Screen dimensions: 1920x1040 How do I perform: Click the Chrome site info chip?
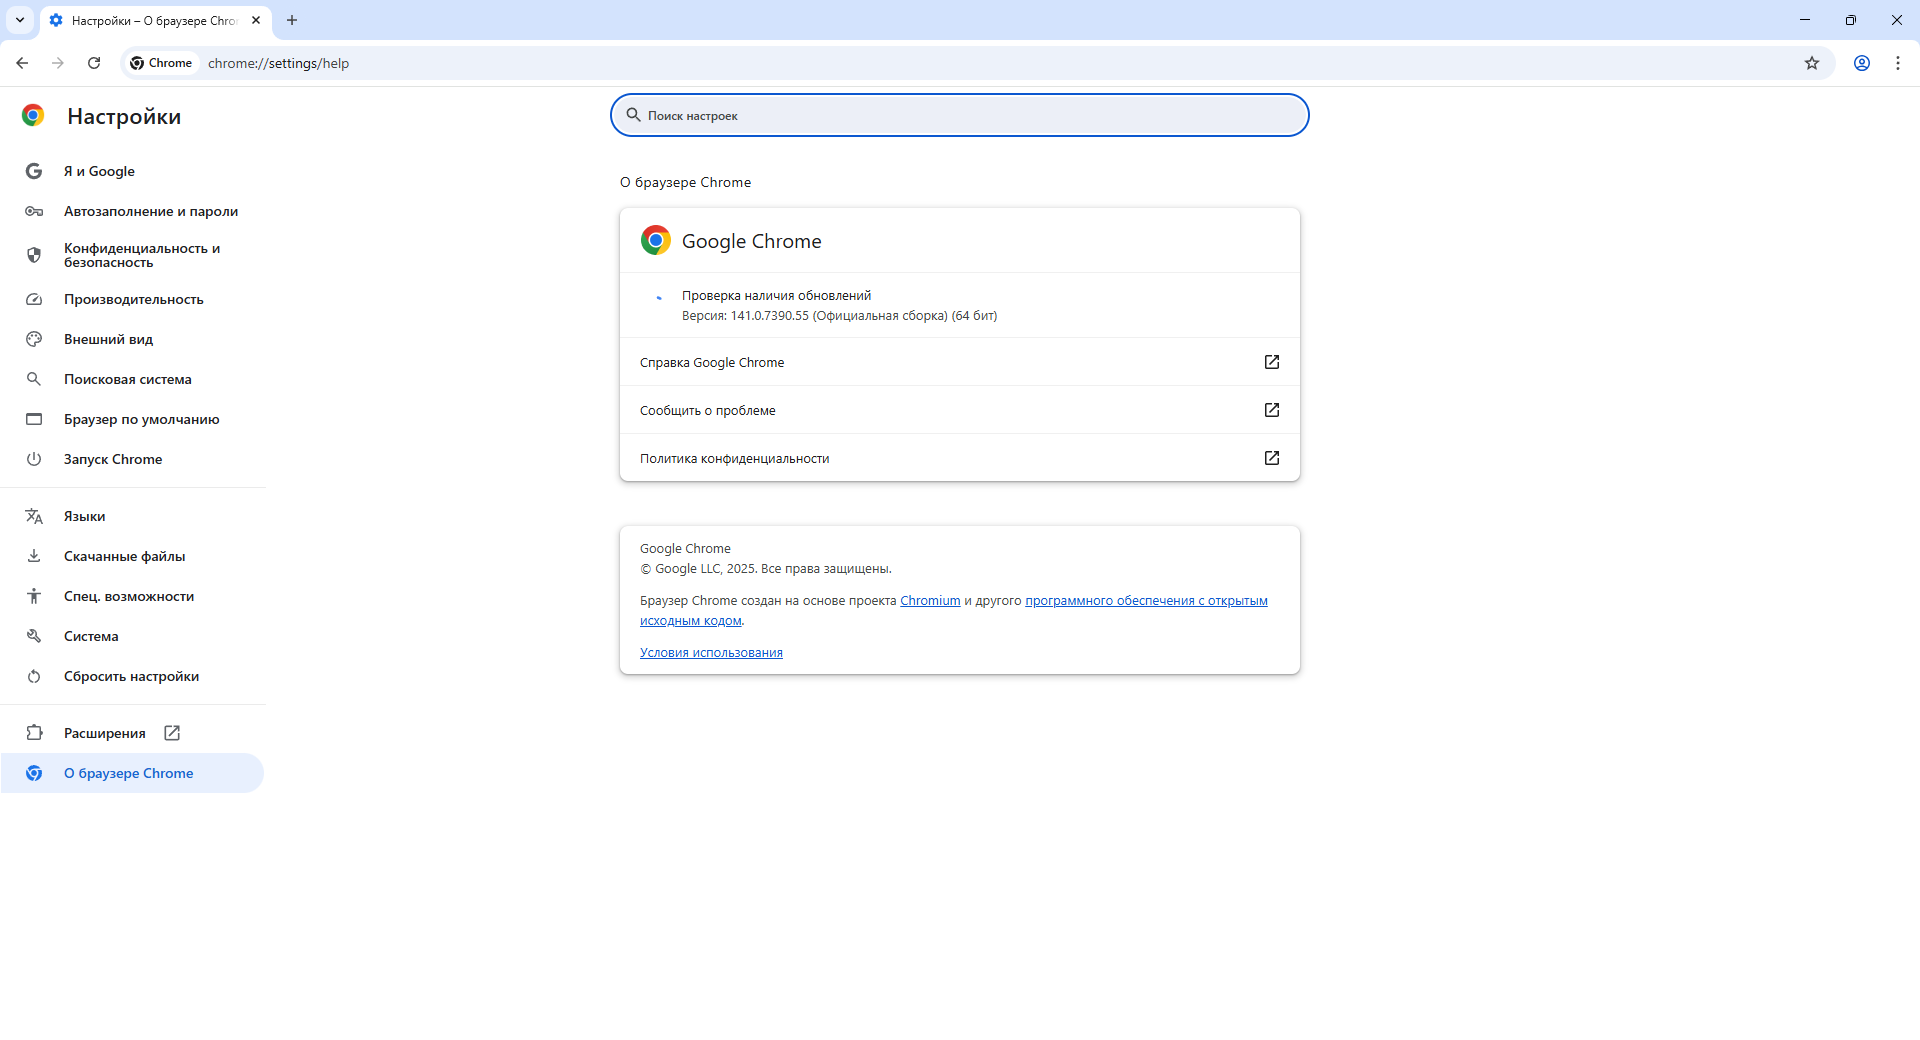point(161,63)
